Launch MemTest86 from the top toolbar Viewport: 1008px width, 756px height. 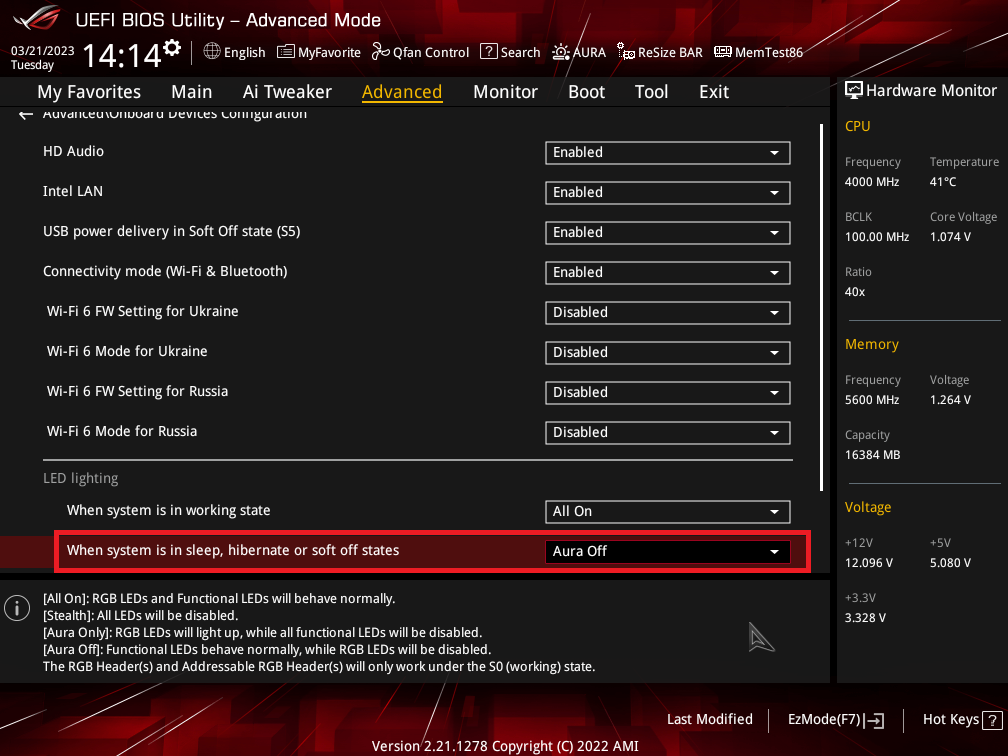758,52
